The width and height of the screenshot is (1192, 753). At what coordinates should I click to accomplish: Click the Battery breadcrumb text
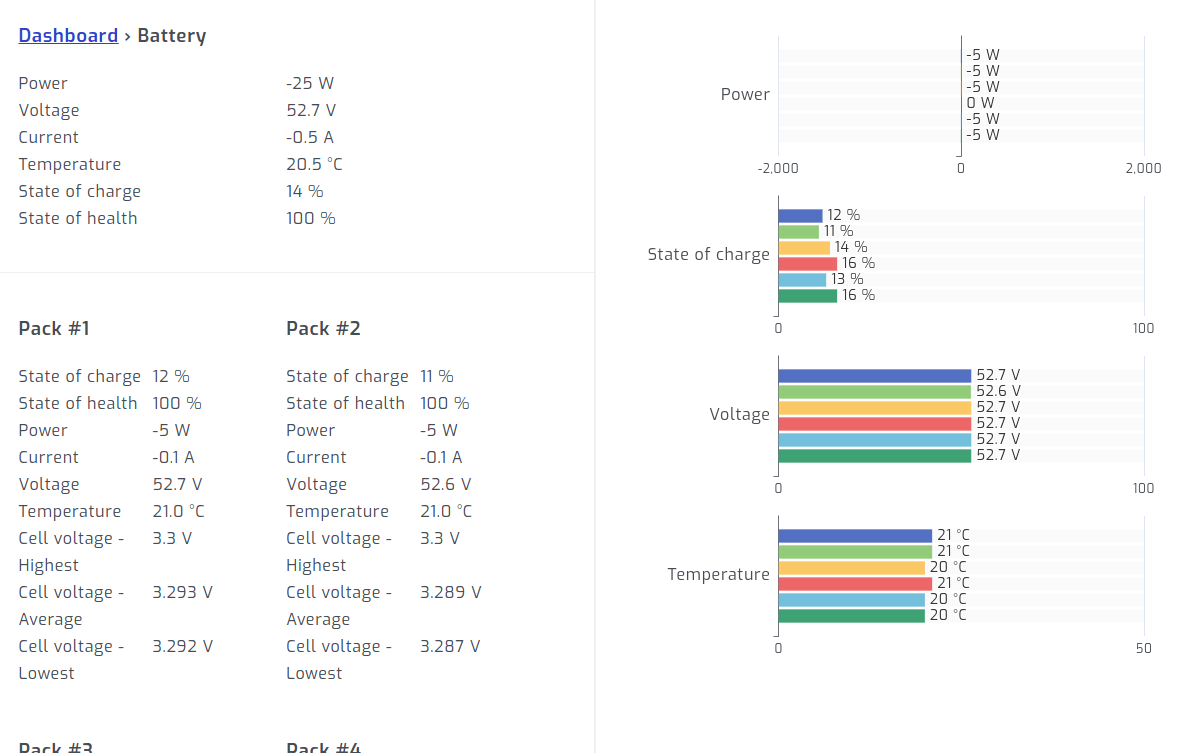(x=172, y=36)
